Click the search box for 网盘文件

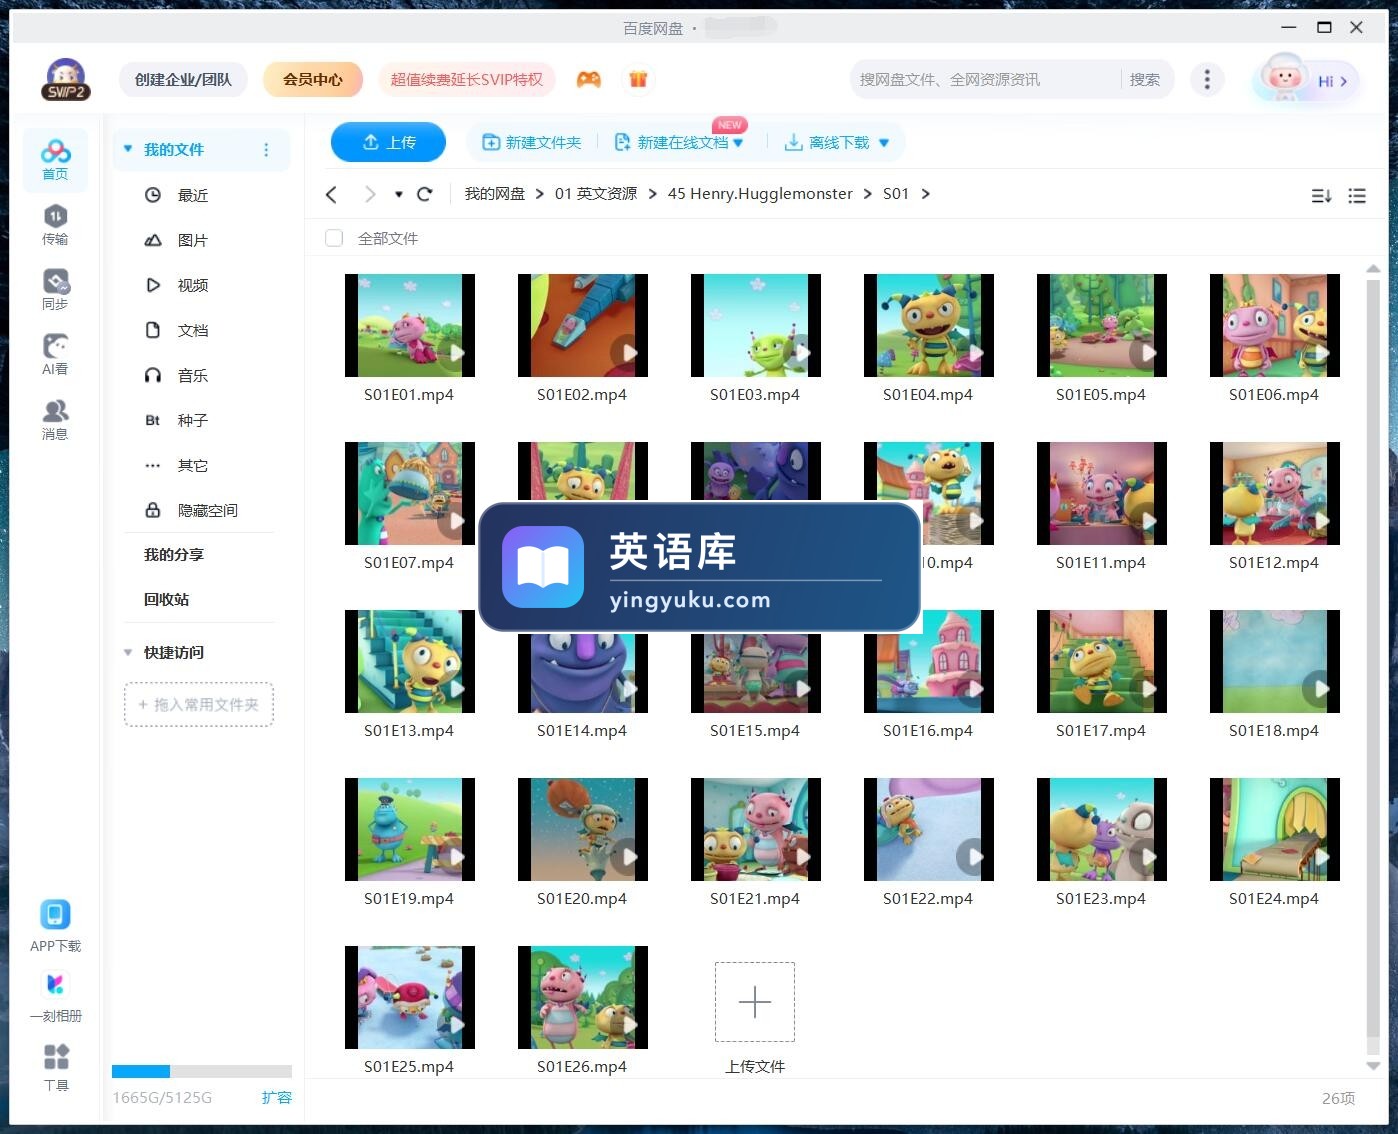tap(985, 79)
